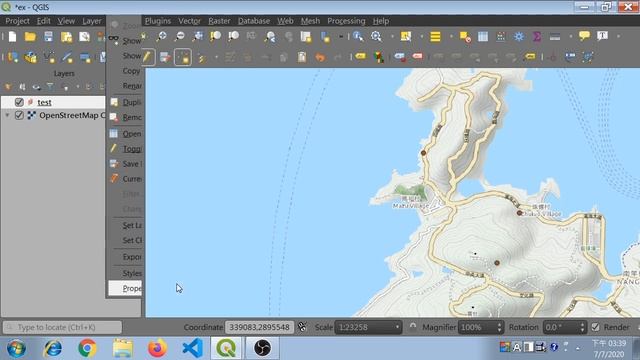Open the Layer menu
640x360 pixels.
point(92,21)
